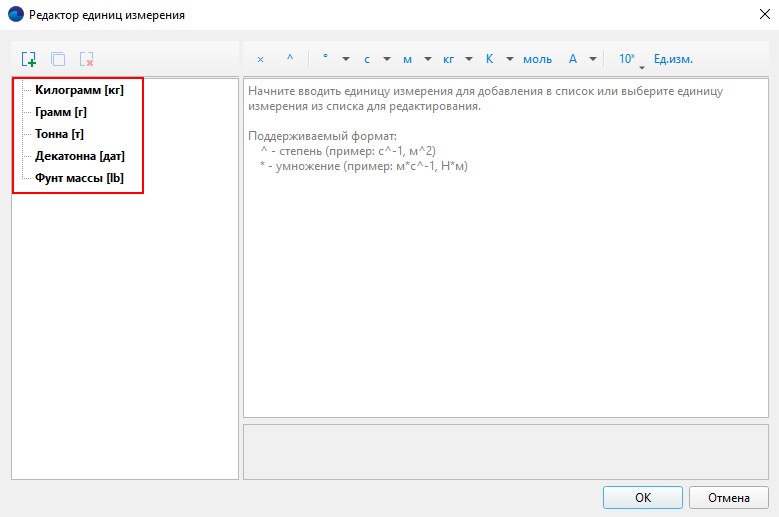Insert the degree ° unit symbol
779x517 pixels.
(x=325, y=59)
